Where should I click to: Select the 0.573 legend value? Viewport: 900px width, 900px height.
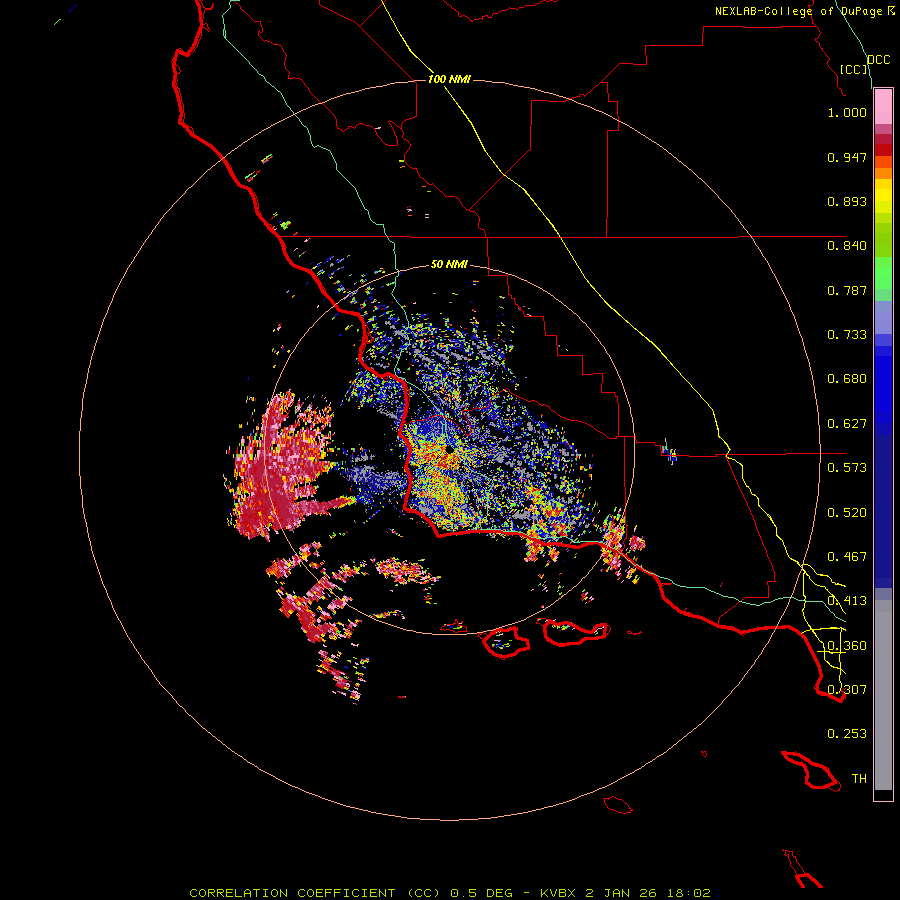tap(847, 468)
